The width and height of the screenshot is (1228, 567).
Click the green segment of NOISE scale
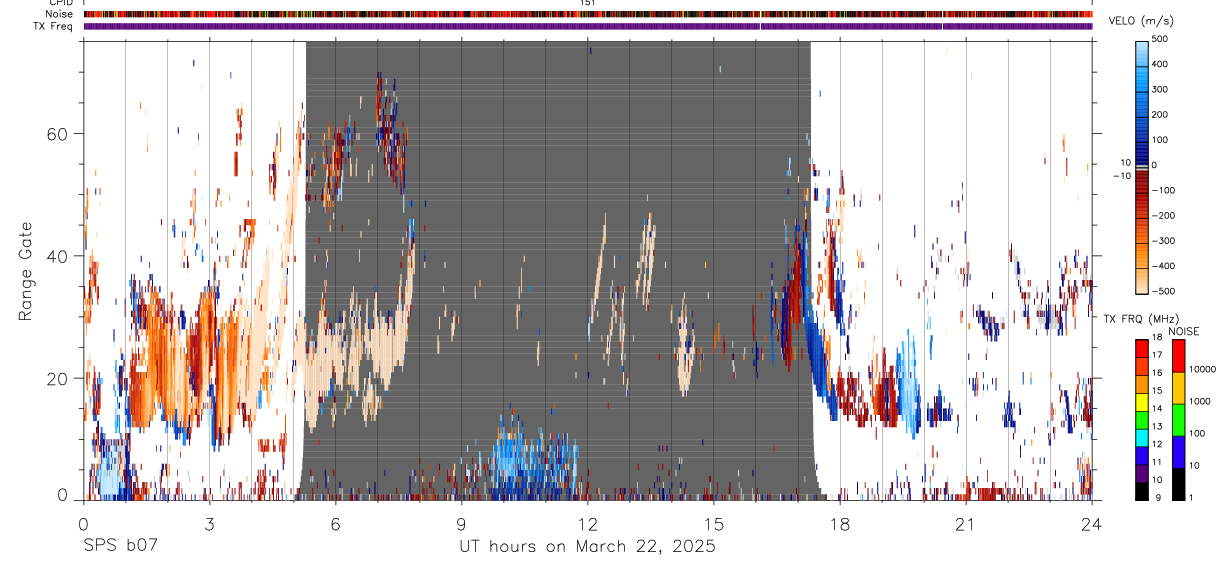click(x=1178, y=420)
